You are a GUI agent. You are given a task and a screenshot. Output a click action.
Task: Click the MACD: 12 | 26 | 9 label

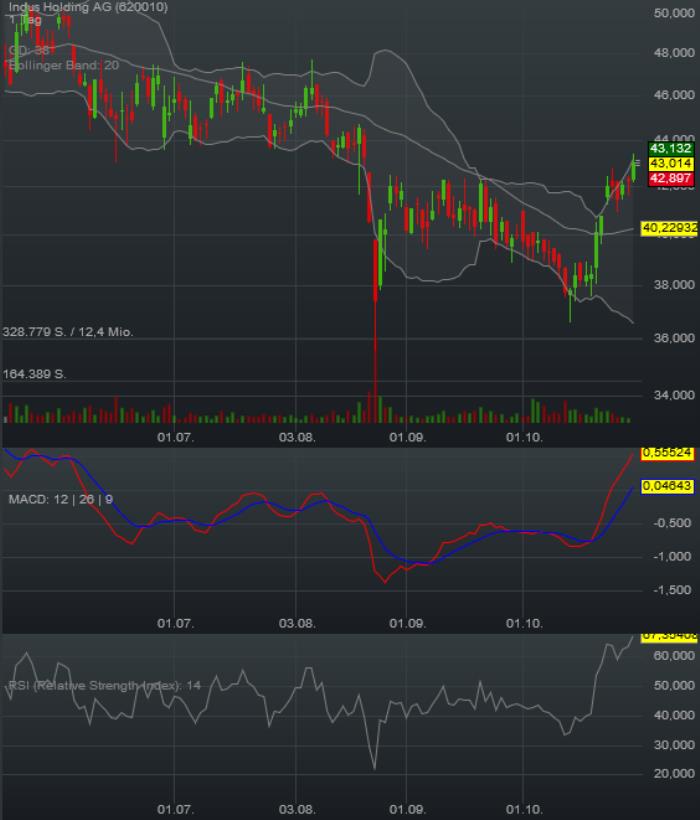(61, 498)
